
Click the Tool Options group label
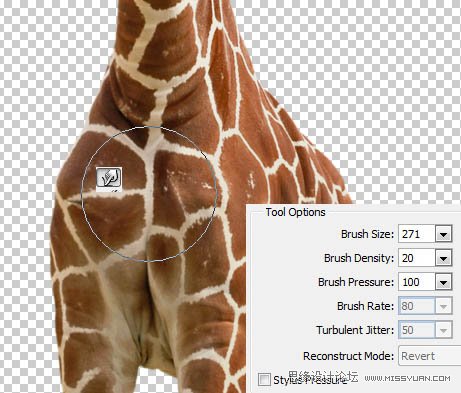point(295,212)
